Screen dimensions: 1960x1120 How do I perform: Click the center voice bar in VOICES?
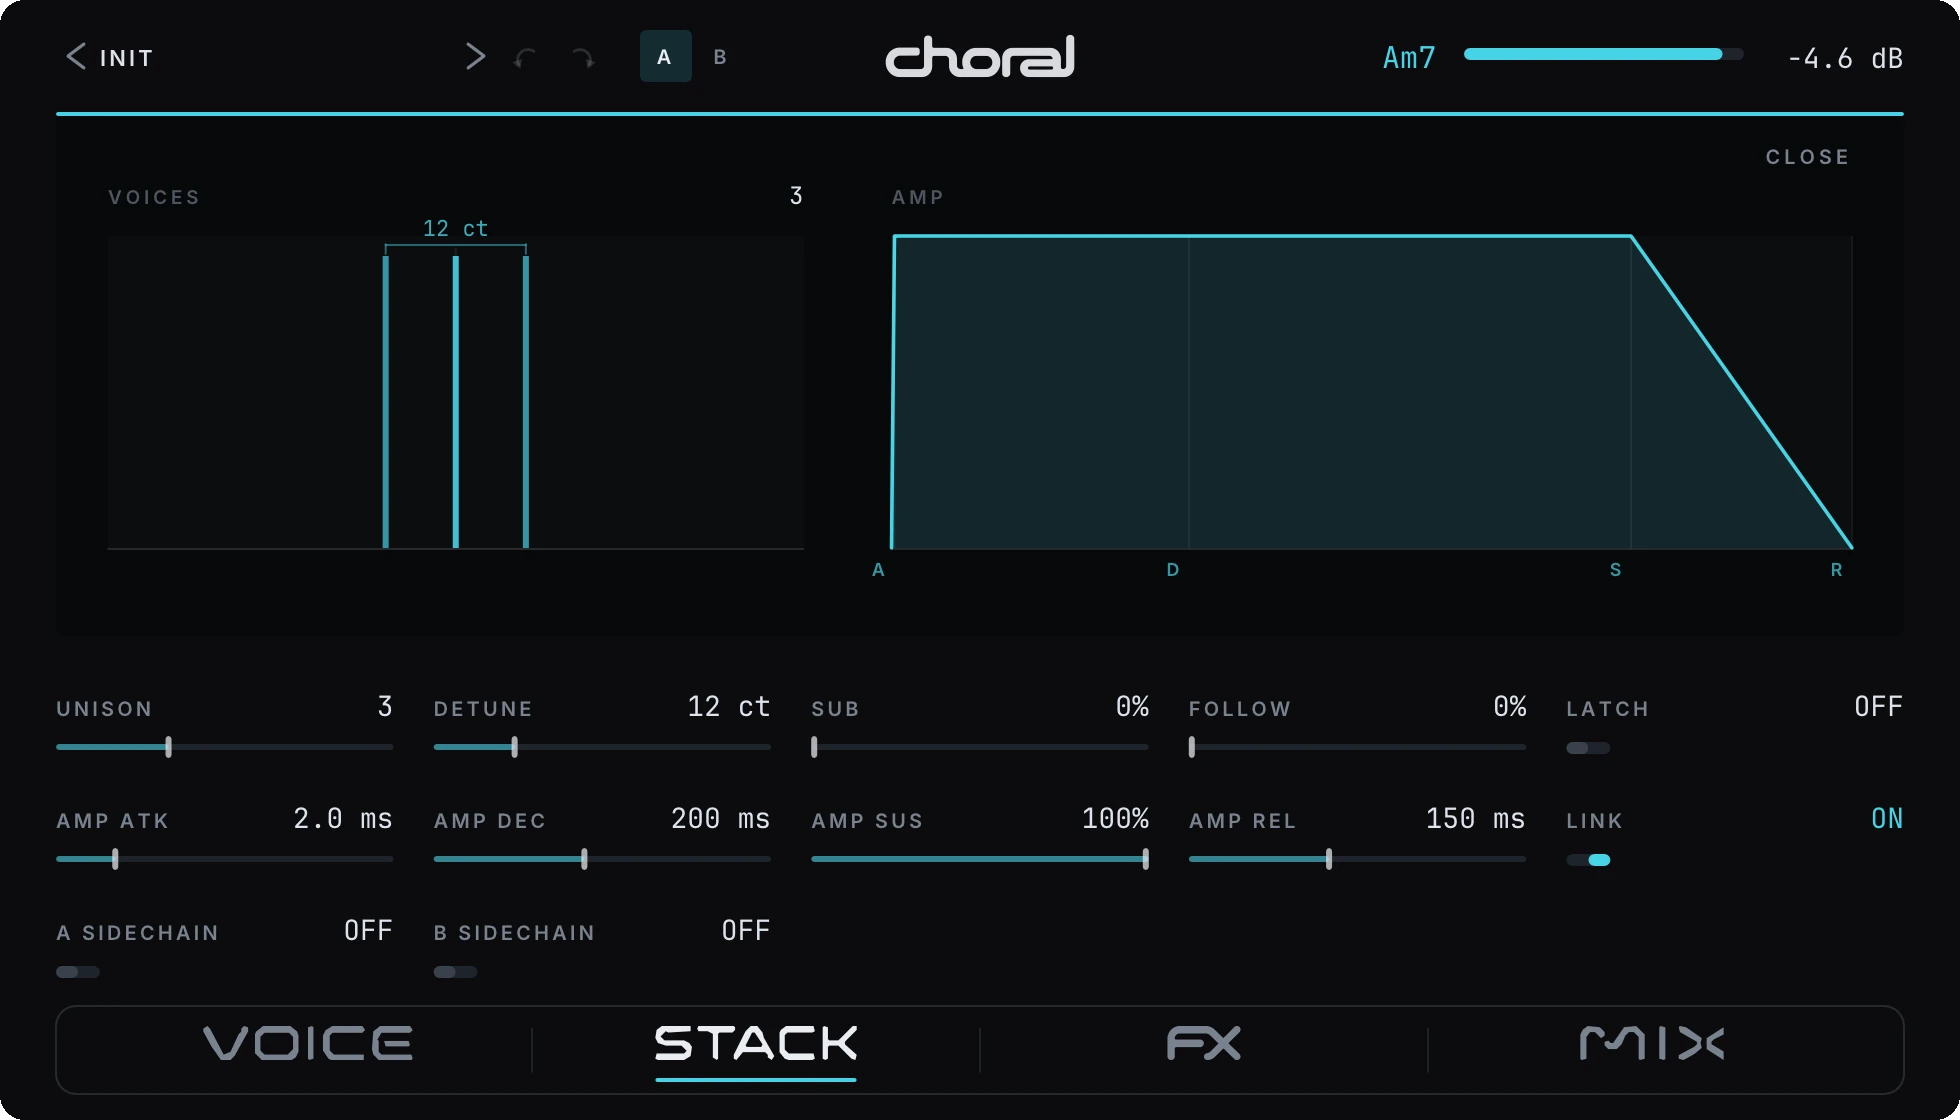456,402
